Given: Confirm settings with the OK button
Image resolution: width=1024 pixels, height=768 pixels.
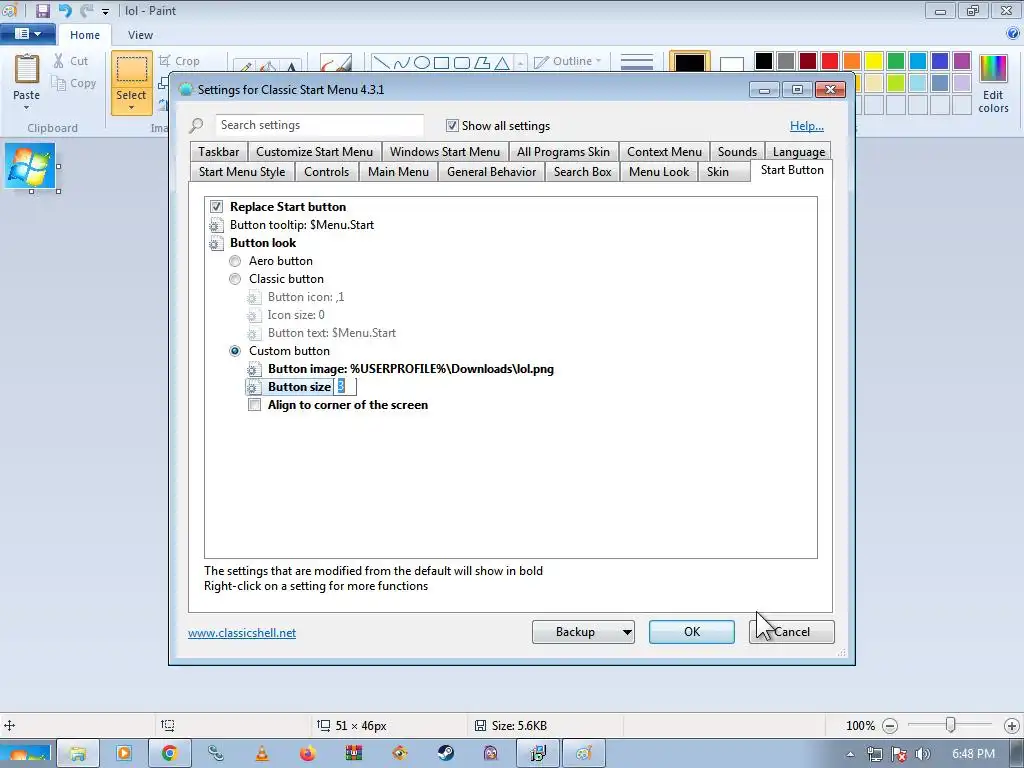Looking at the screenshot, I should pos(692,632).
